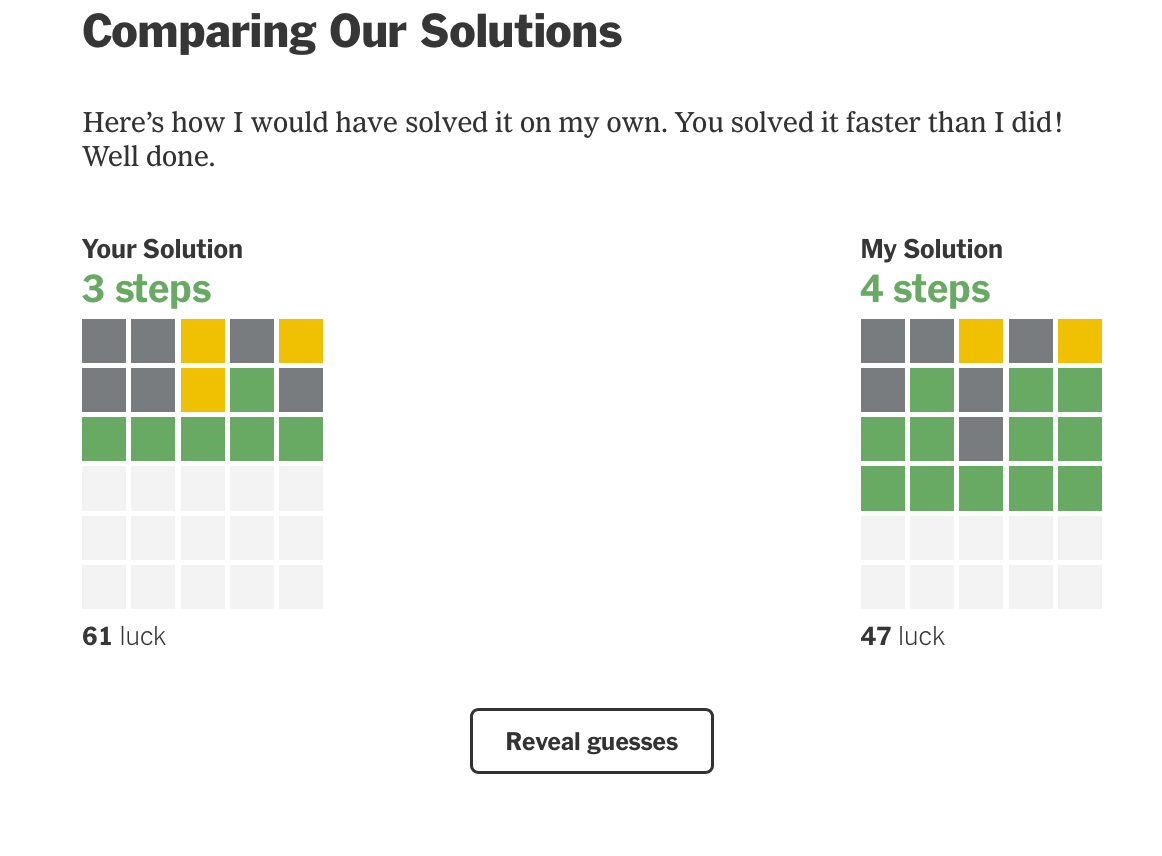Click the green '4 steps' text
Image resolution: width=1162 pixels, height=856 pixels.
pos(925,289)
